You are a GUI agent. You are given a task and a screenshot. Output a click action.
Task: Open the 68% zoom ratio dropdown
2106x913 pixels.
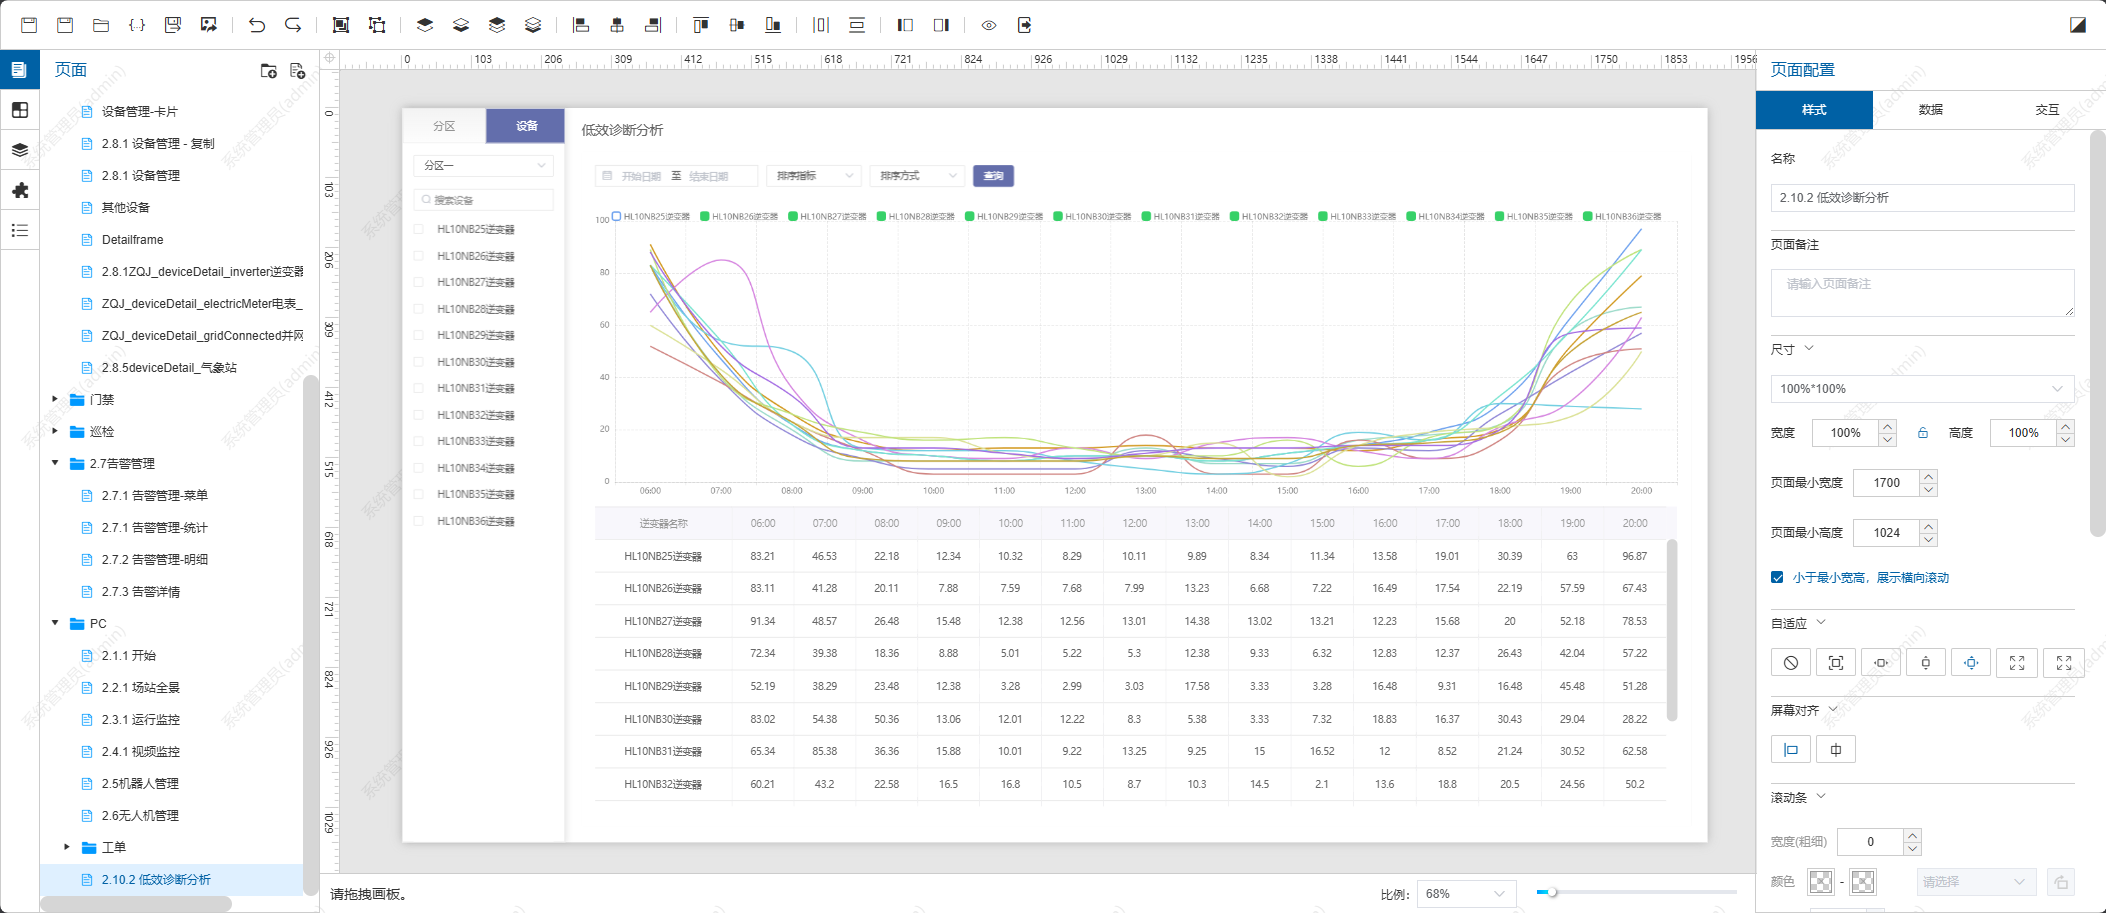pyautogui.click(x=1466, y=894)
